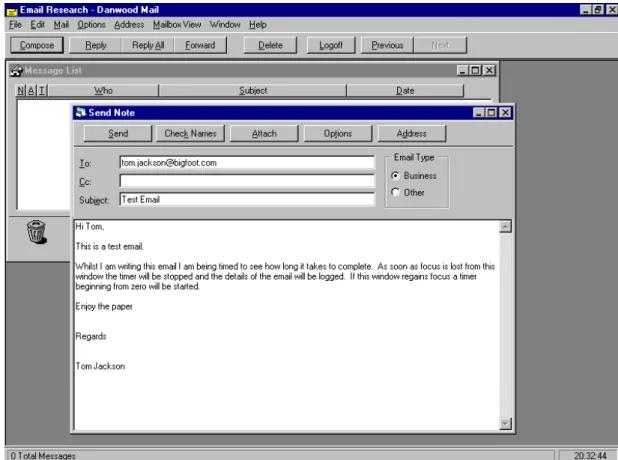Click the 'Hi Tom,' greeting line
The width and height of the screenshot is (618, 460).
click(x=89, y=226)
